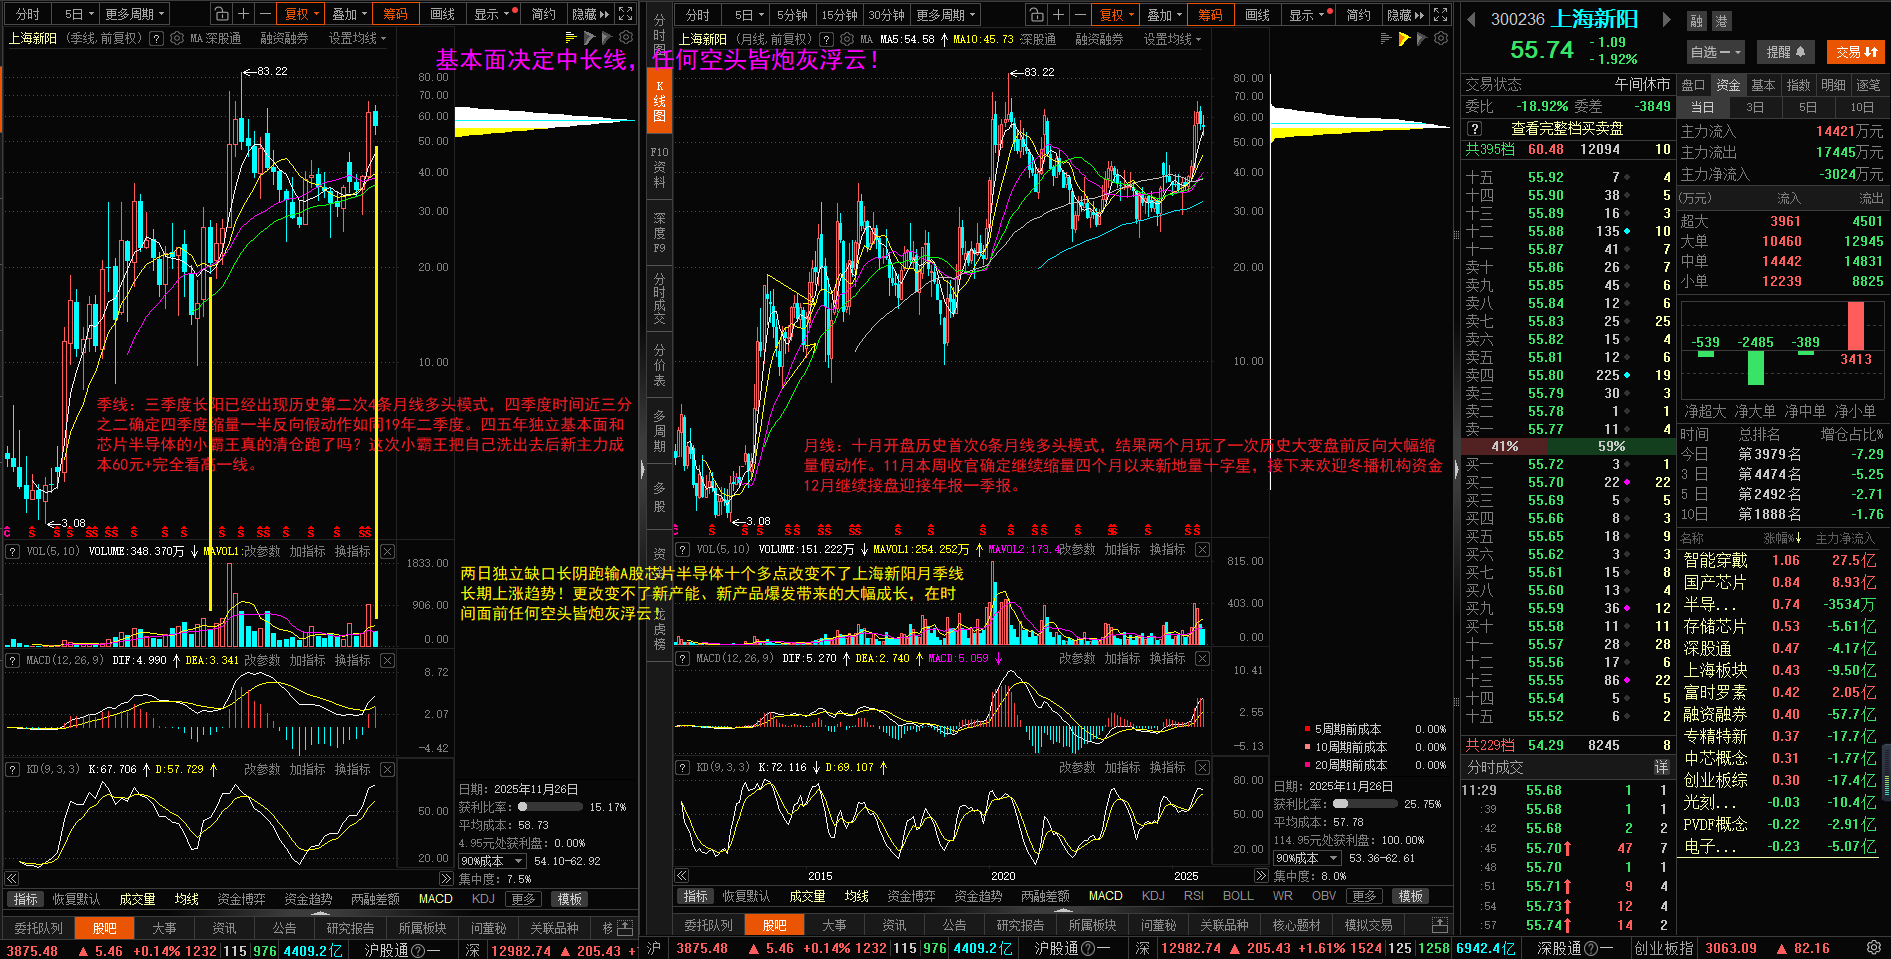Open 查看完整档买卖盘 link
The height and width of the screenshot is (959, 1891).
(x=1567, y=128)
